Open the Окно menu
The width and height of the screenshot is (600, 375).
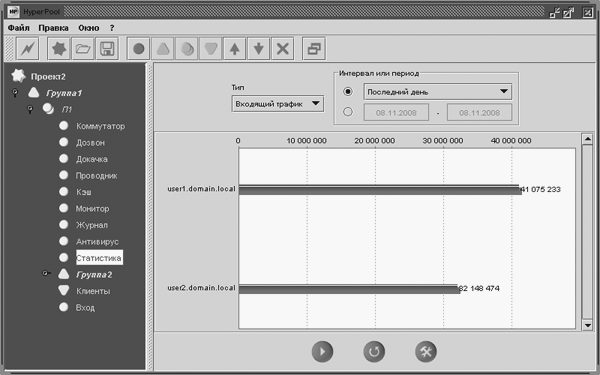(89, 28)
